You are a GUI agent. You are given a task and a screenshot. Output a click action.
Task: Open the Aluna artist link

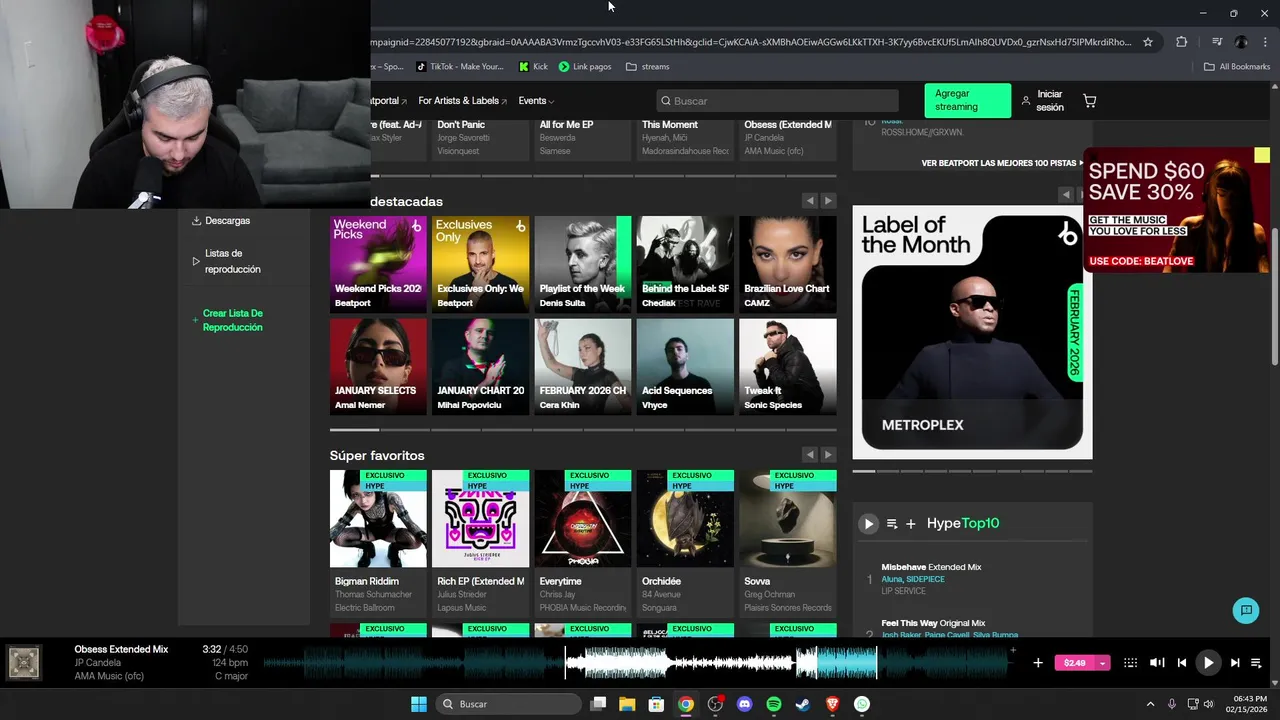point(891,579)
